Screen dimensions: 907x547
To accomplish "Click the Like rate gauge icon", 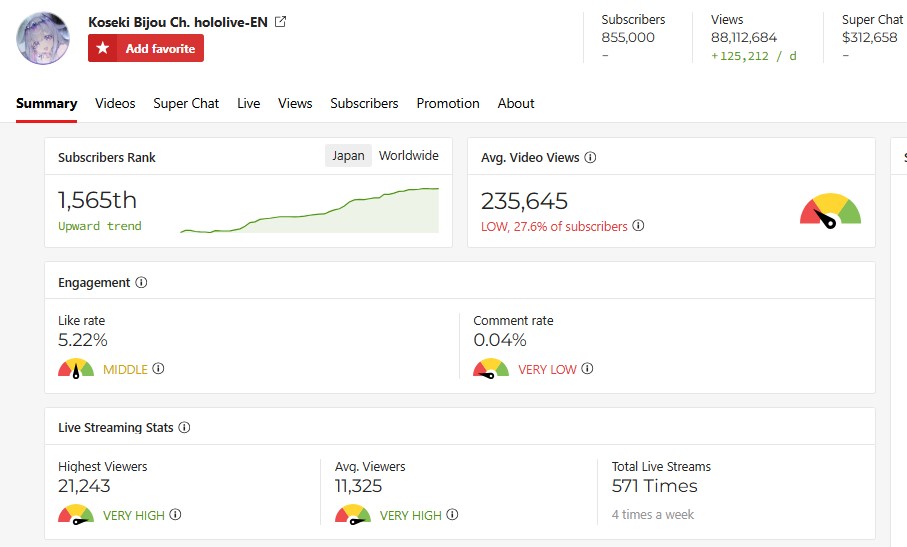I will pos(76,368).
